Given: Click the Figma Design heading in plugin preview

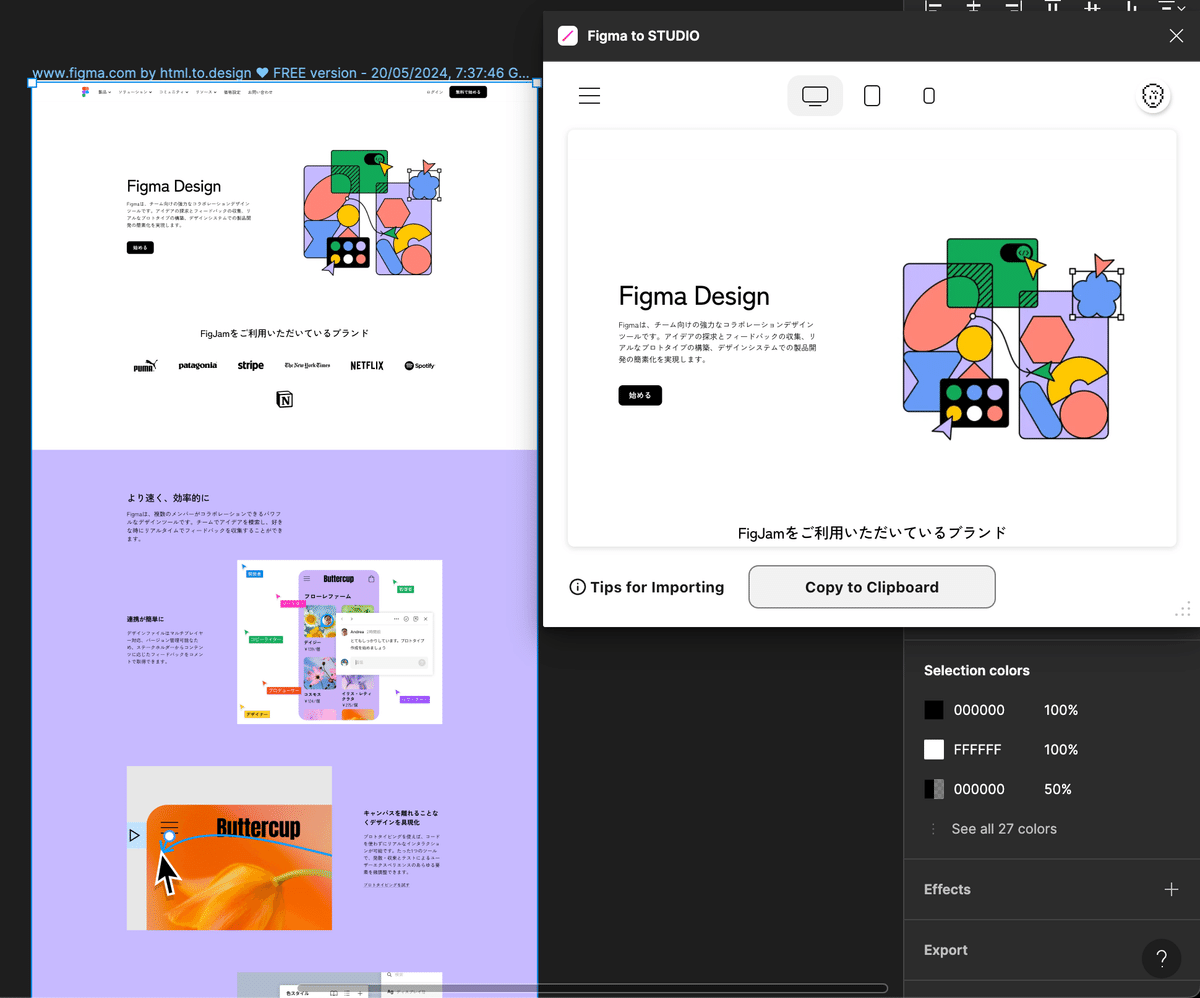Looking at the screenshot, I should 694,296.
